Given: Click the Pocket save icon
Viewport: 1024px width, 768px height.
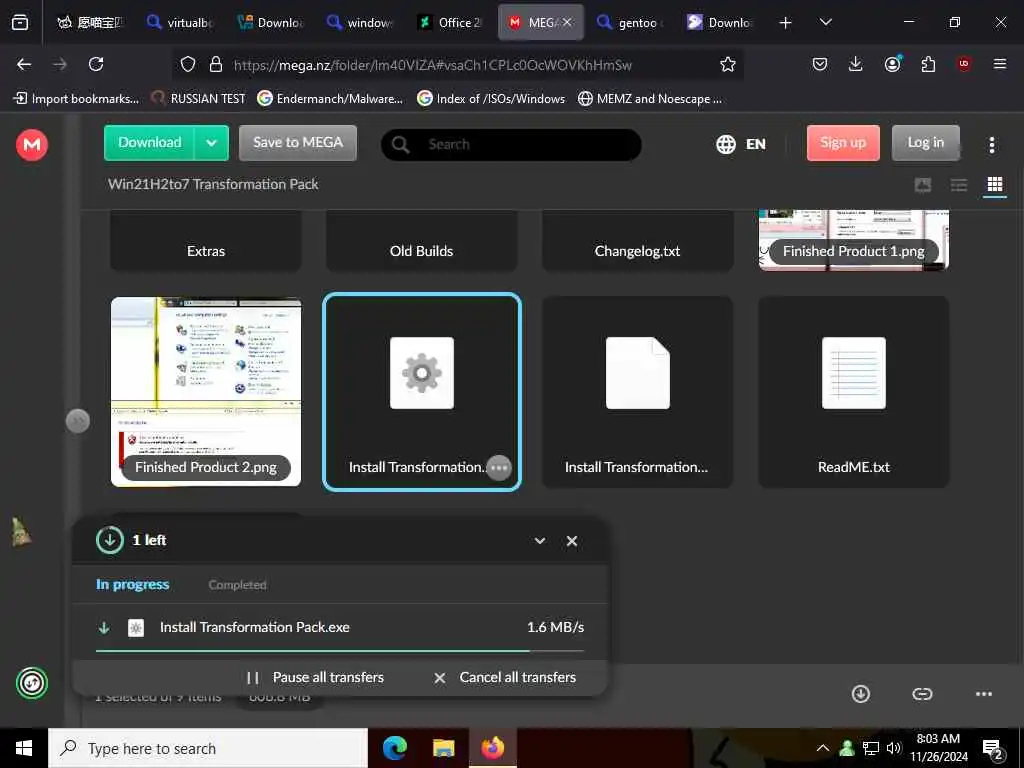Looking at the screenshot, I should click(820, 64).
